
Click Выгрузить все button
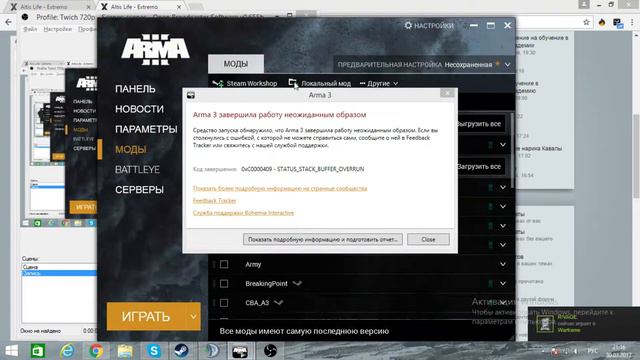(481, 124)
